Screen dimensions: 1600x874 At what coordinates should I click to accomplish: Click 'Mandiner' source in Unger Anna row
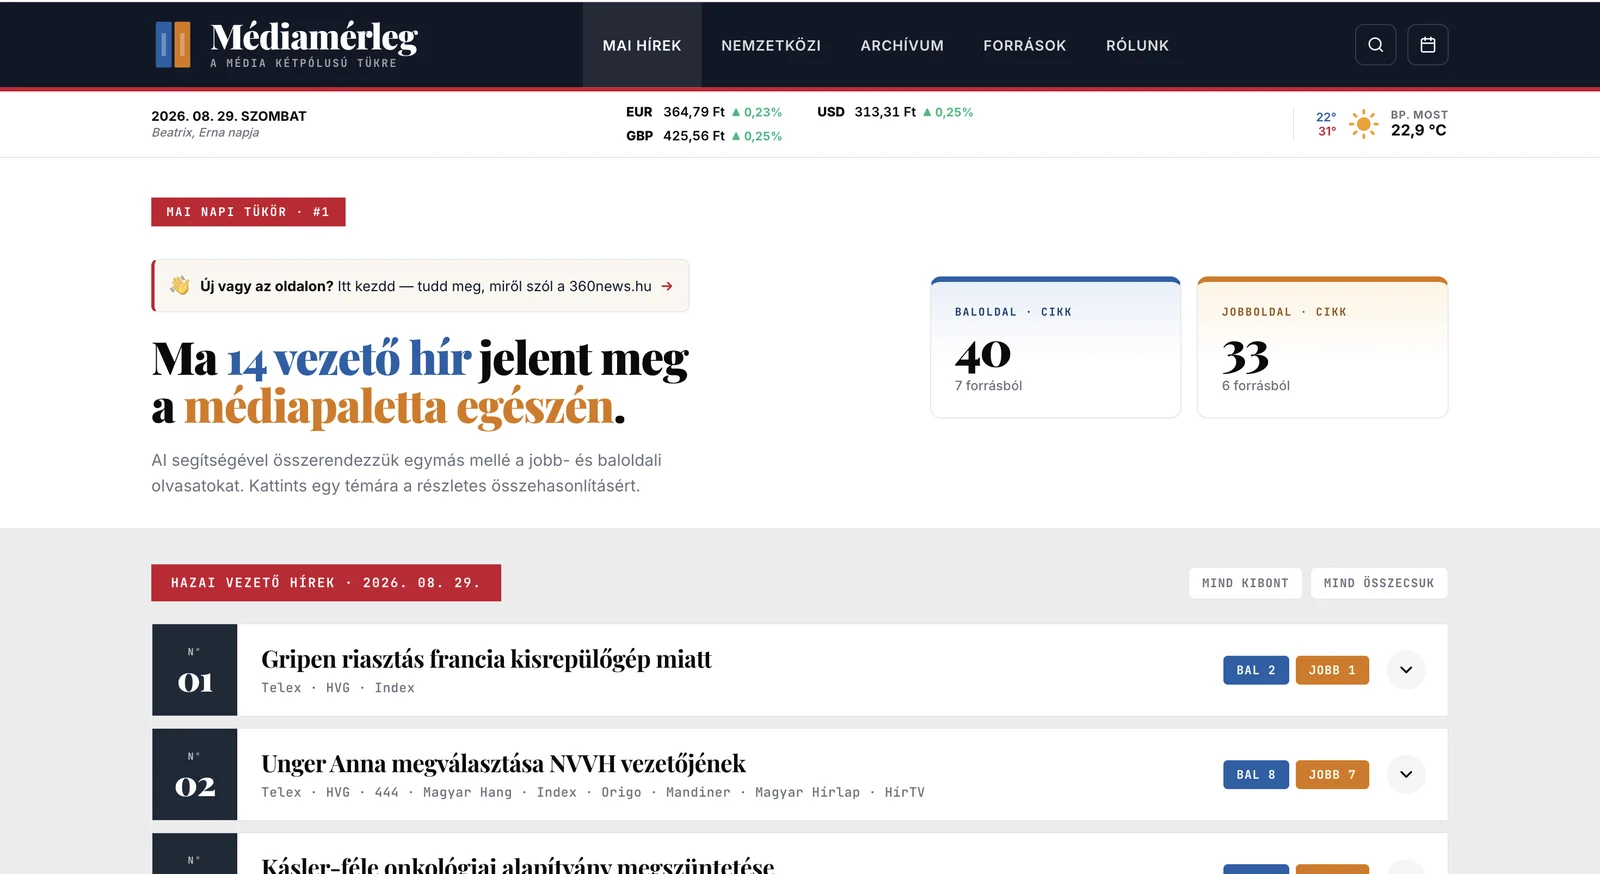(698, 792)
